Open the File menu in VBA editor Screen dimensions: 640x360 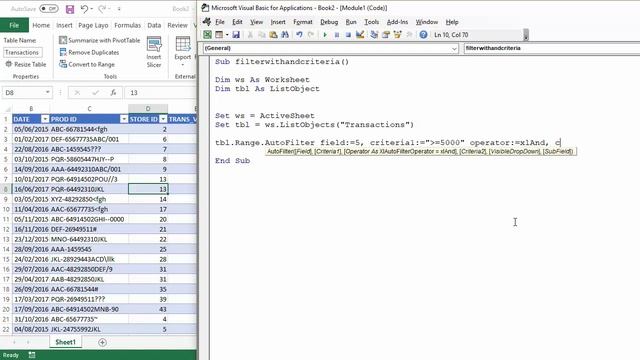click(220, 22)
